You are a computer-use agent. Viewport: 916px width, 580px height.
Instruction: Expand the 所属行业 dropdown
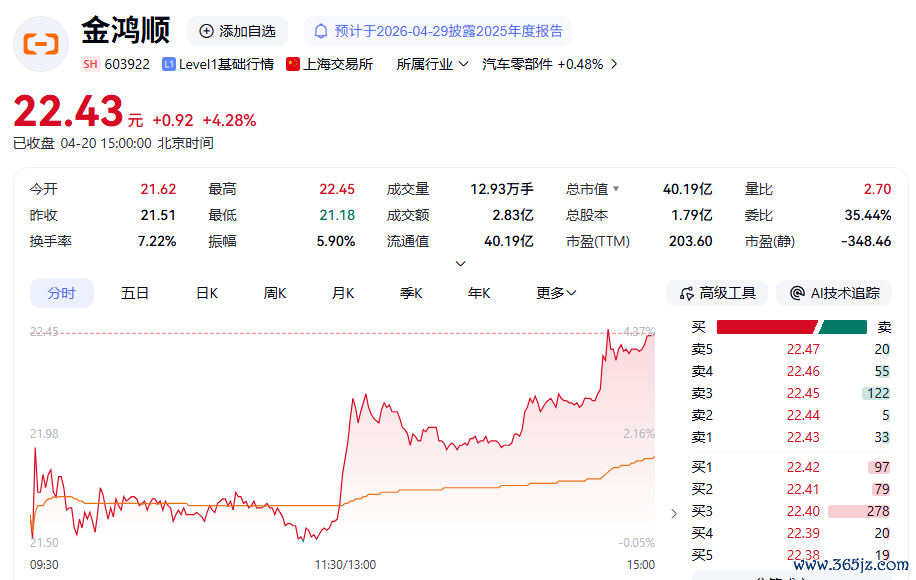point(432,64)
